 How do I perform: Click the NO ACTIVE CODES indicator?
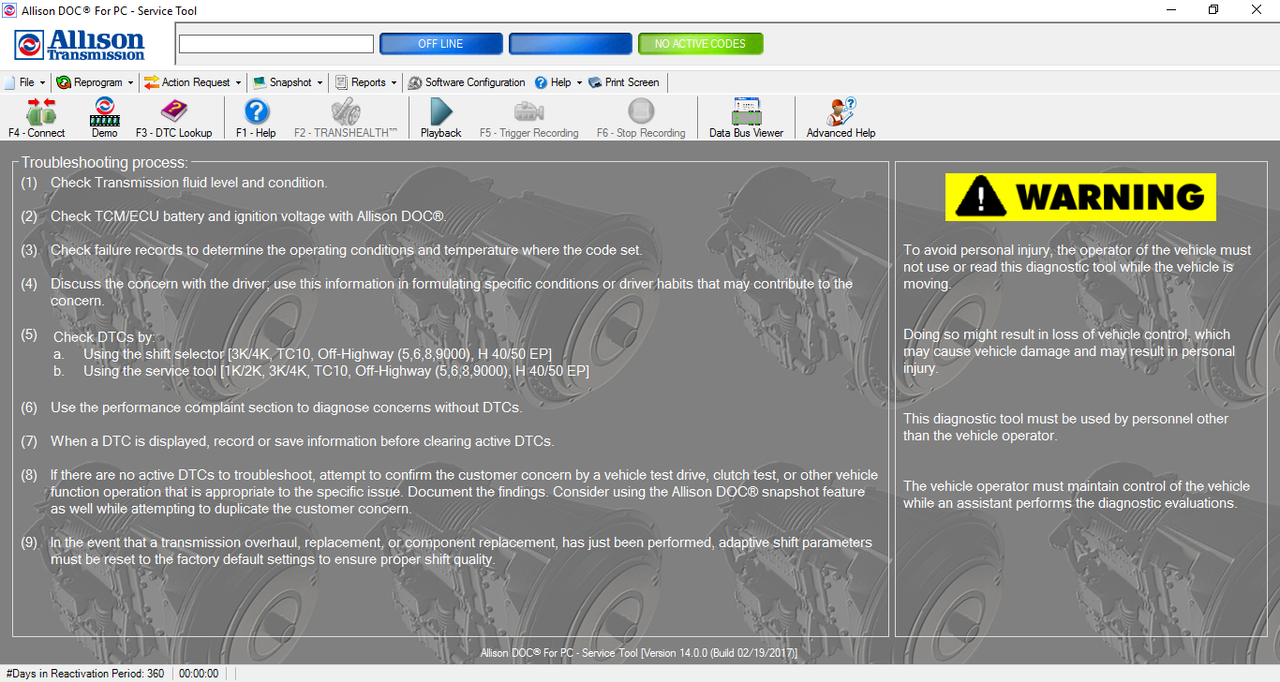pyautogui.click(x=700, y=44)
